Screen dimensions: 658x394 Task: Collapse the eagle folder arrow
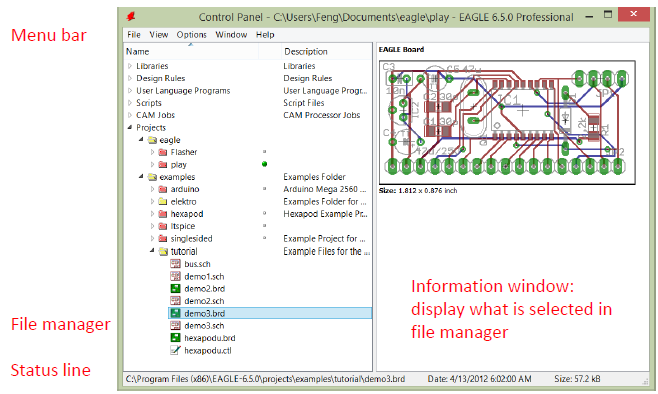[141, 139]
